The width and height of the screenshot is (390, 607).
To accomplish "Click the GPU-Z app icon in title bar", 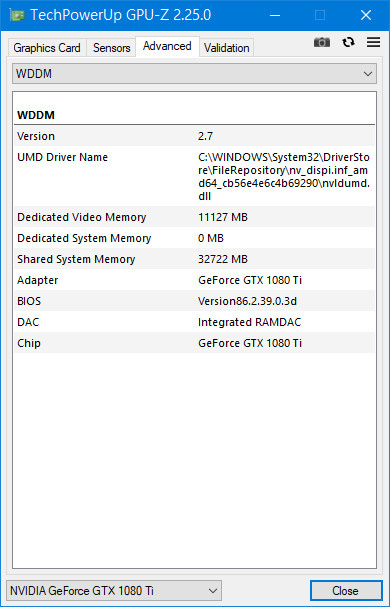I will (17, 15).
